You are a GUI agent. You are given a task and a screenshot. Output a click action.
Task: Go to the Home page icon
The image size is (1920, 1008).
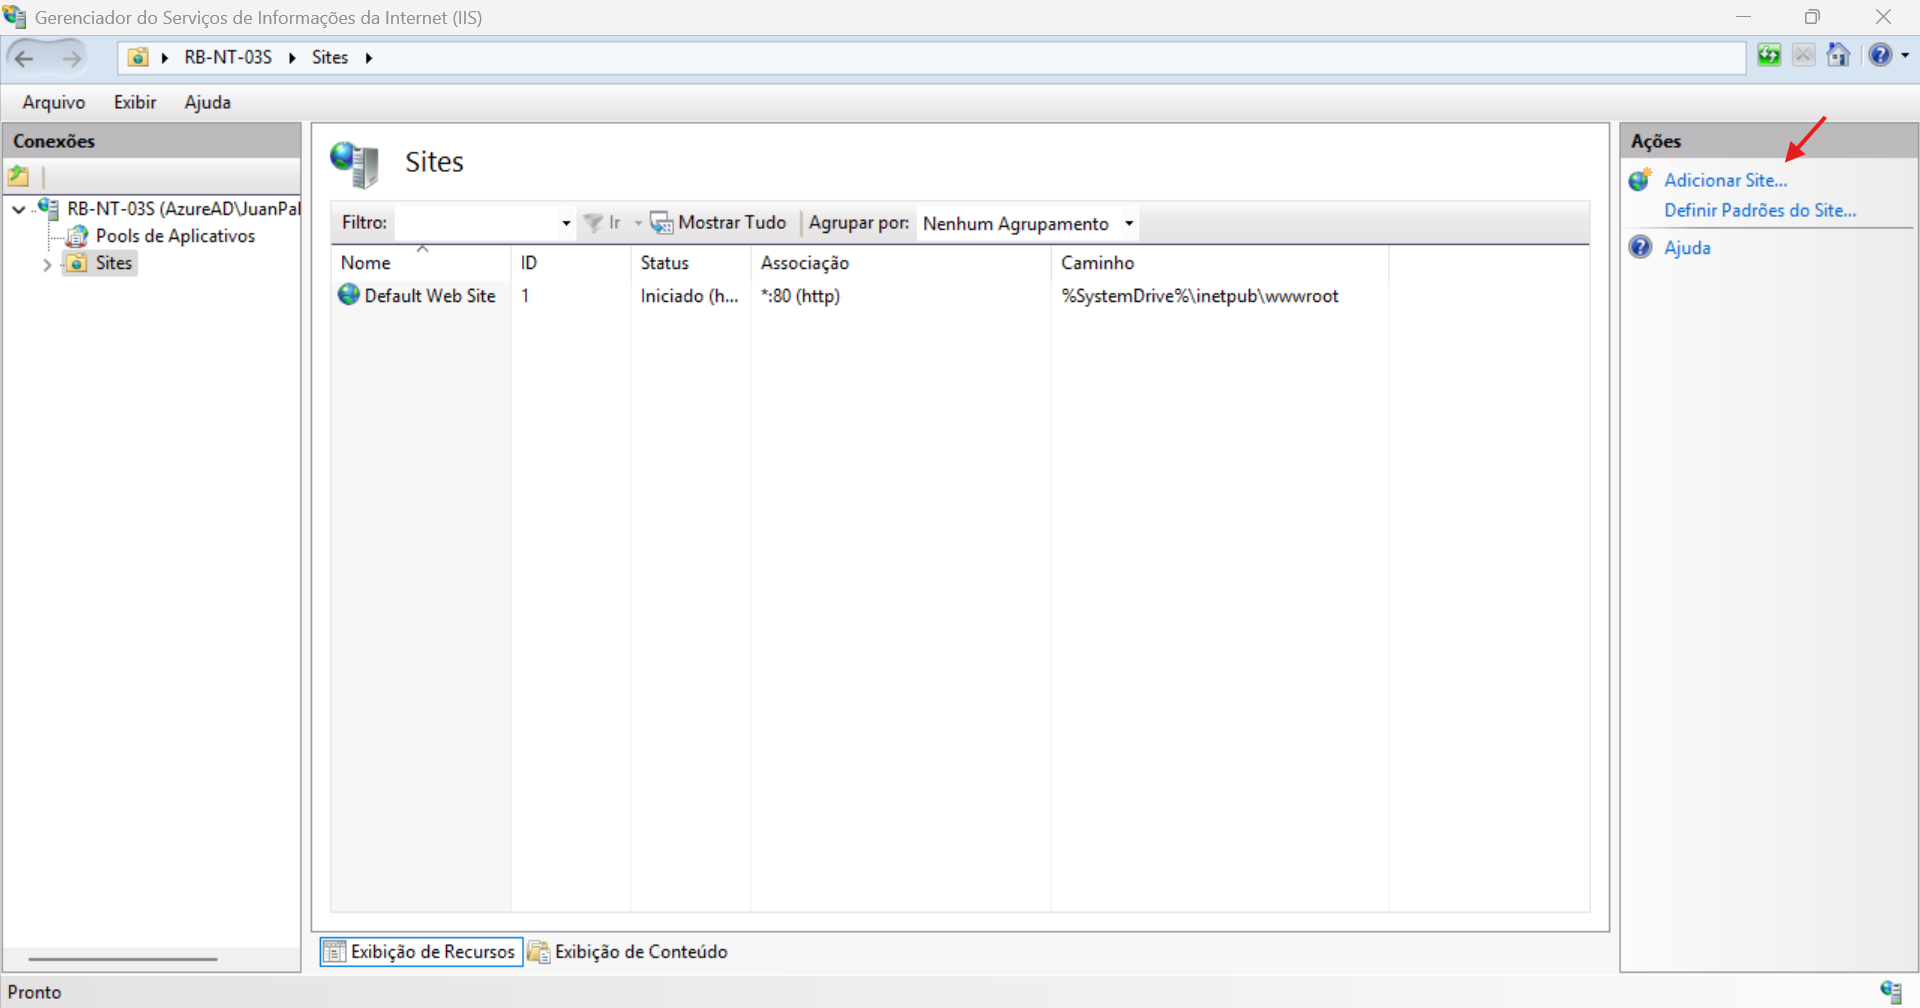(1838, 56)
